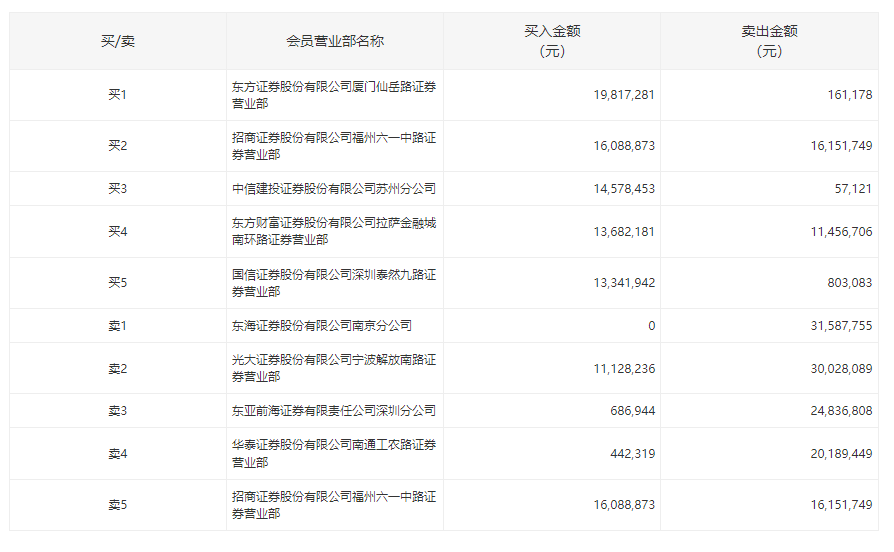Viewport: 894px width, 552px height.
Task: Select buy amount 13,341,942
Action: tap(624, 283)
